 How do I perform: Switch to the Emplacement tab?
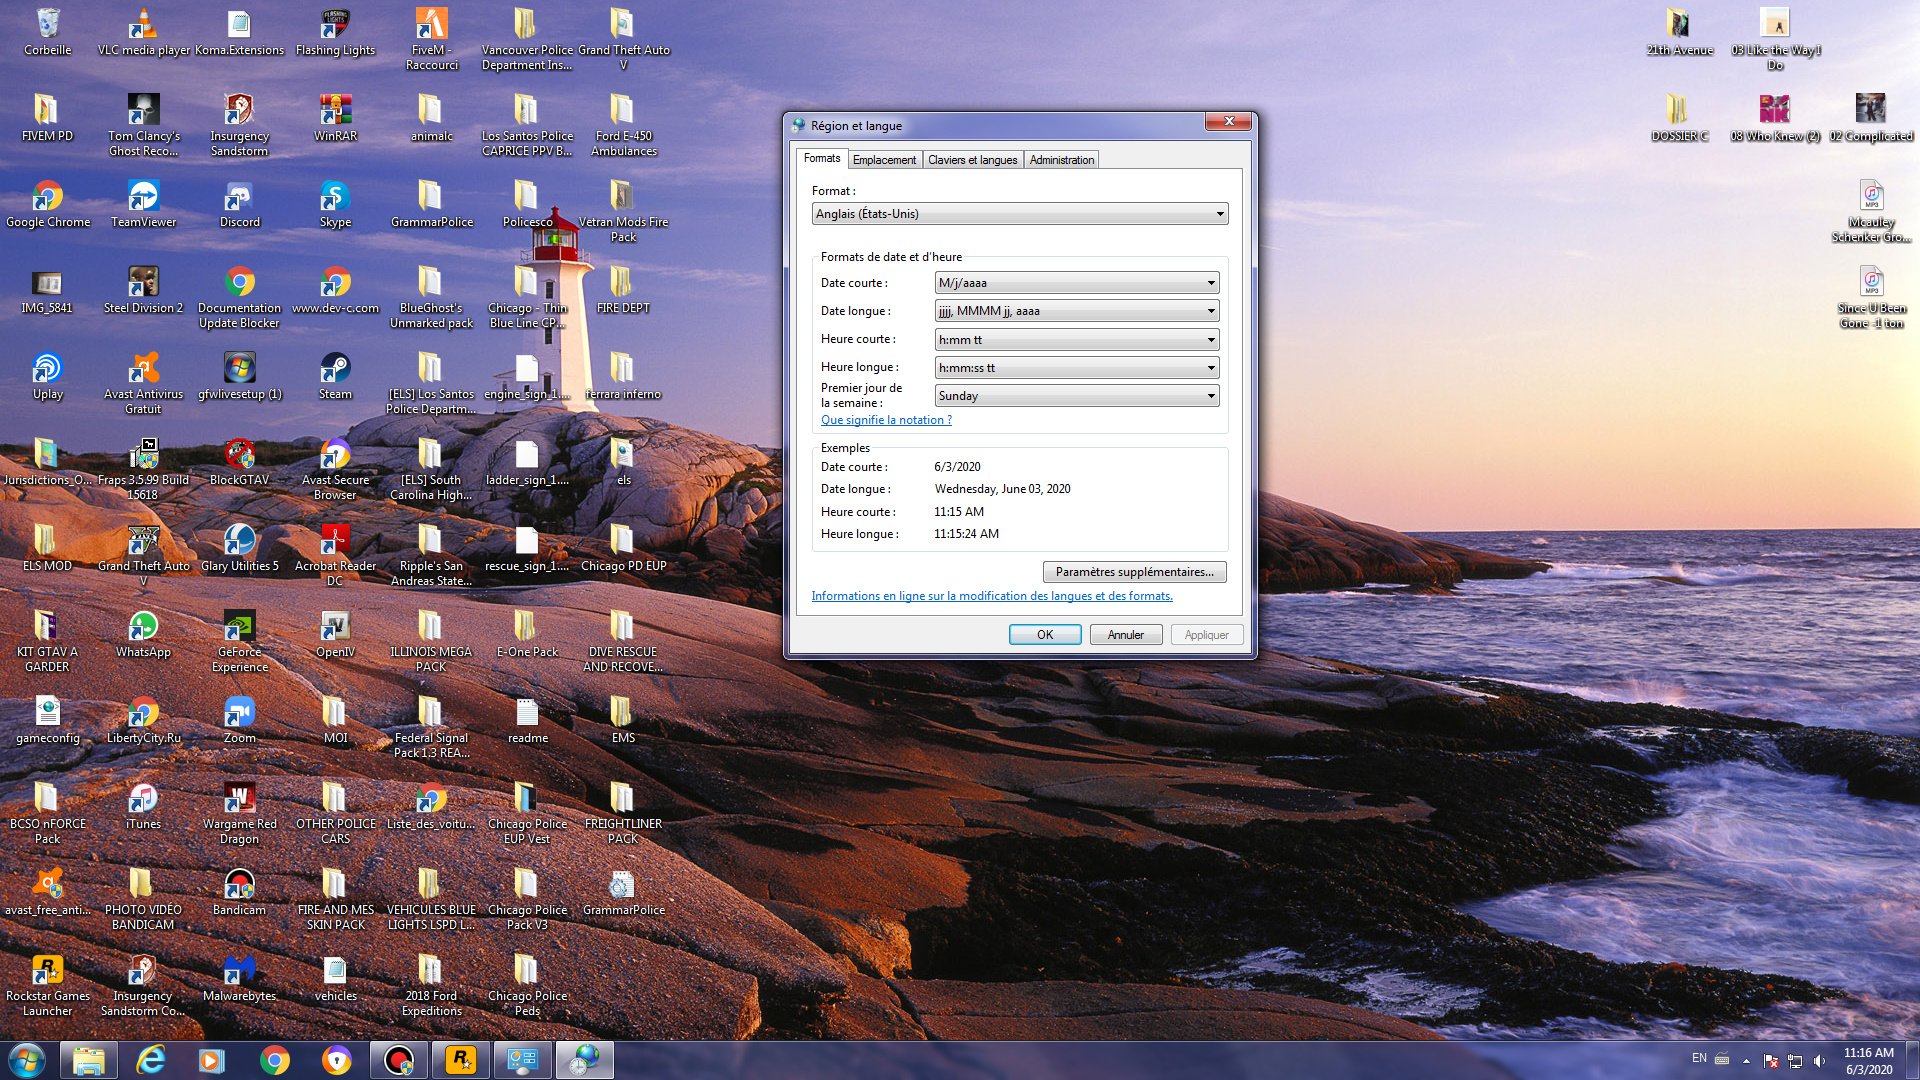[x=884, y=160]
